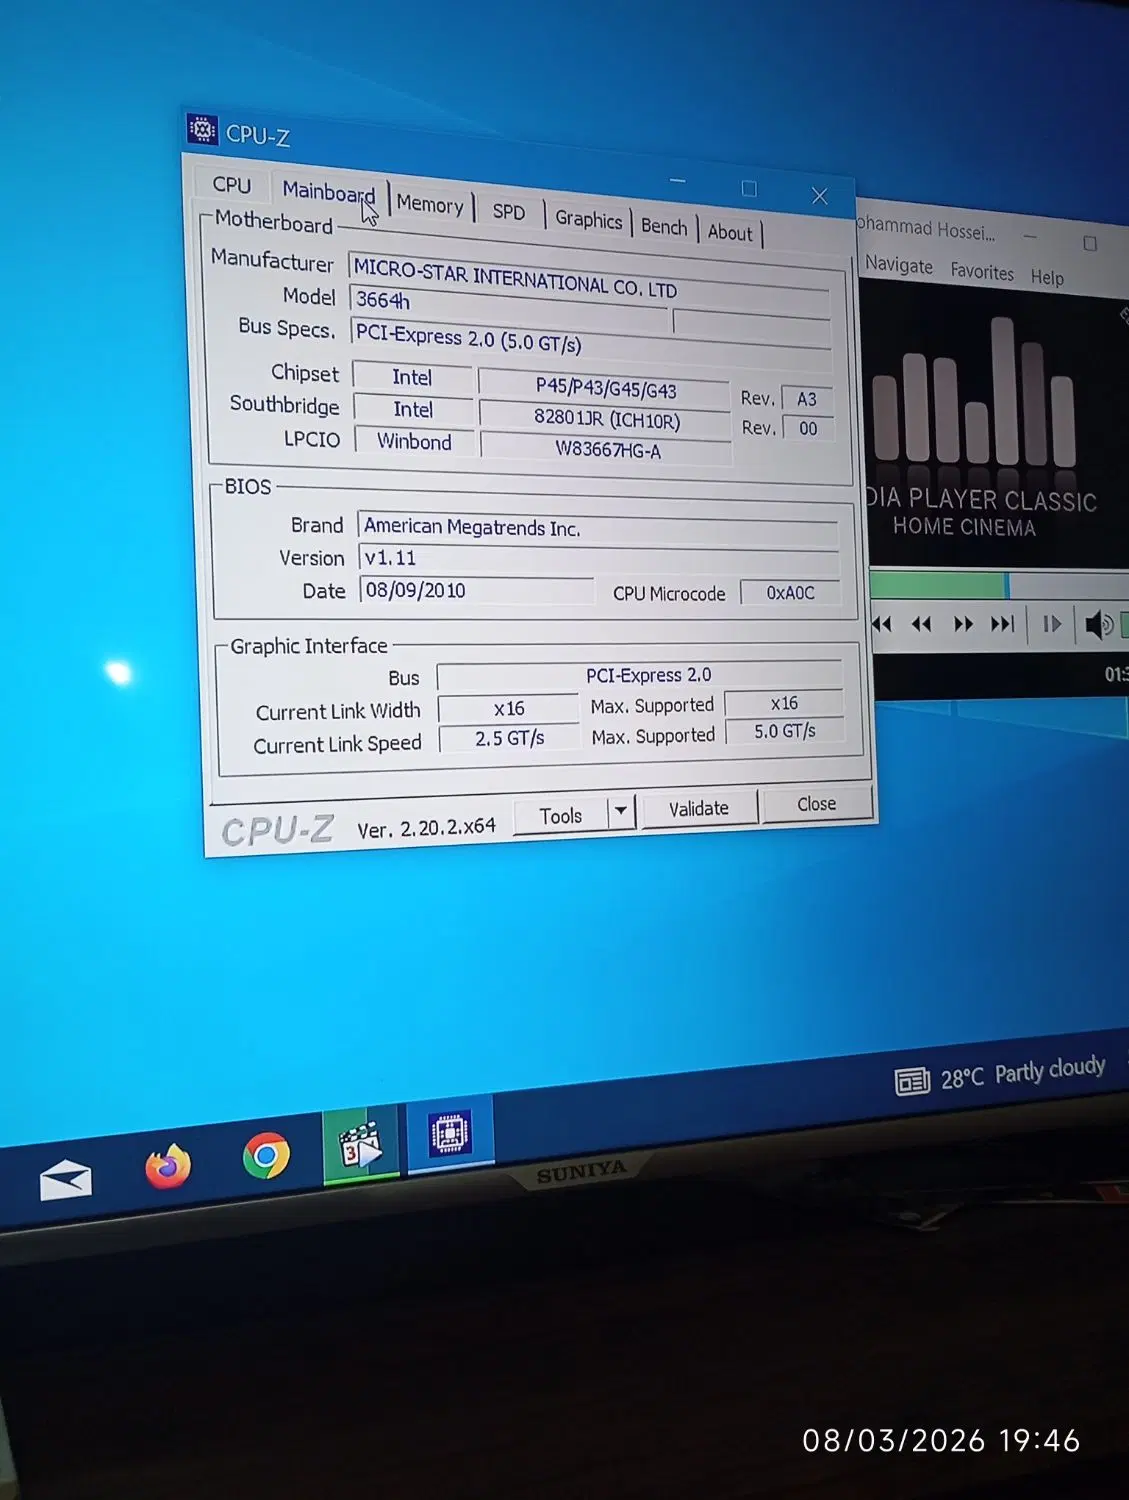Switch to the CPU tab in CPU-Z
The image size is (1129, 1500).
(x=232, y=184)
